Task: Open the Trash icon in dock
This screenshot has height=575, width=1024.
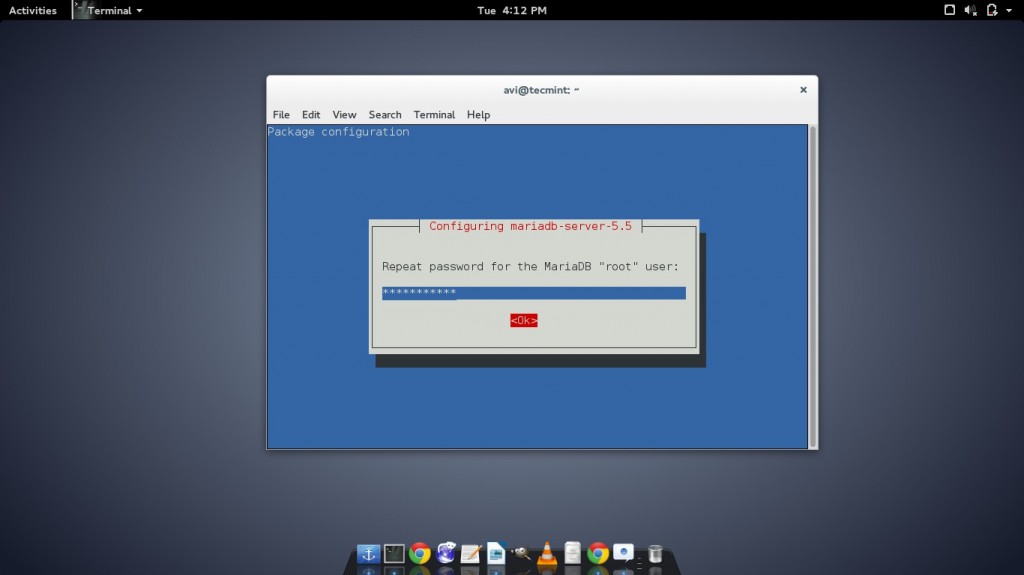Action: coord(655,553)
